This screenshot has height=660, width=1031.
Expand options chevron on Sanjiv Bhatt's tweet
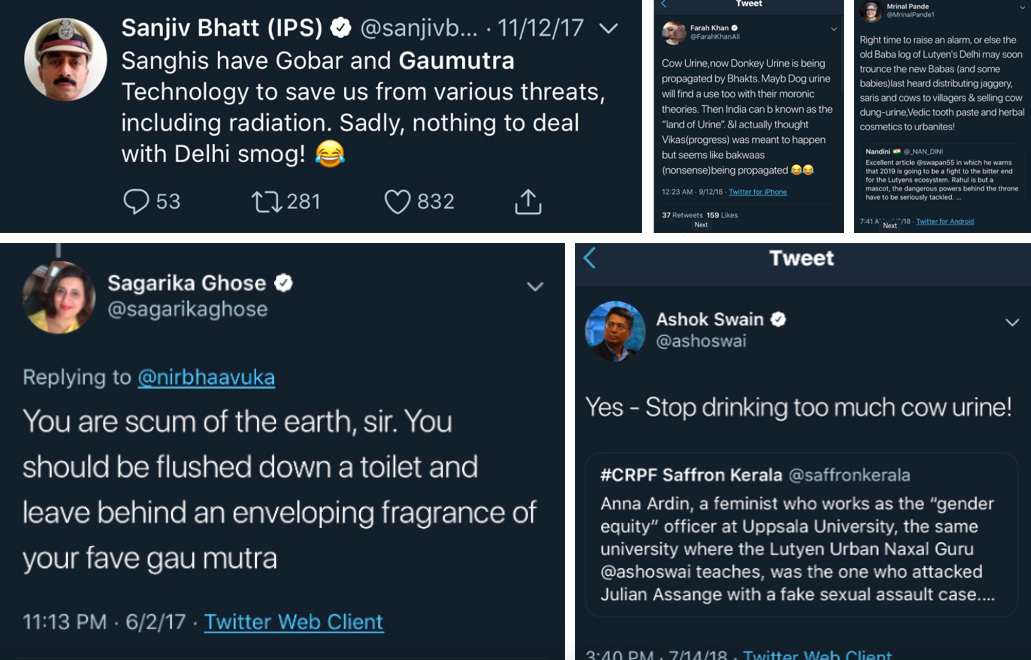coord(608,28)
